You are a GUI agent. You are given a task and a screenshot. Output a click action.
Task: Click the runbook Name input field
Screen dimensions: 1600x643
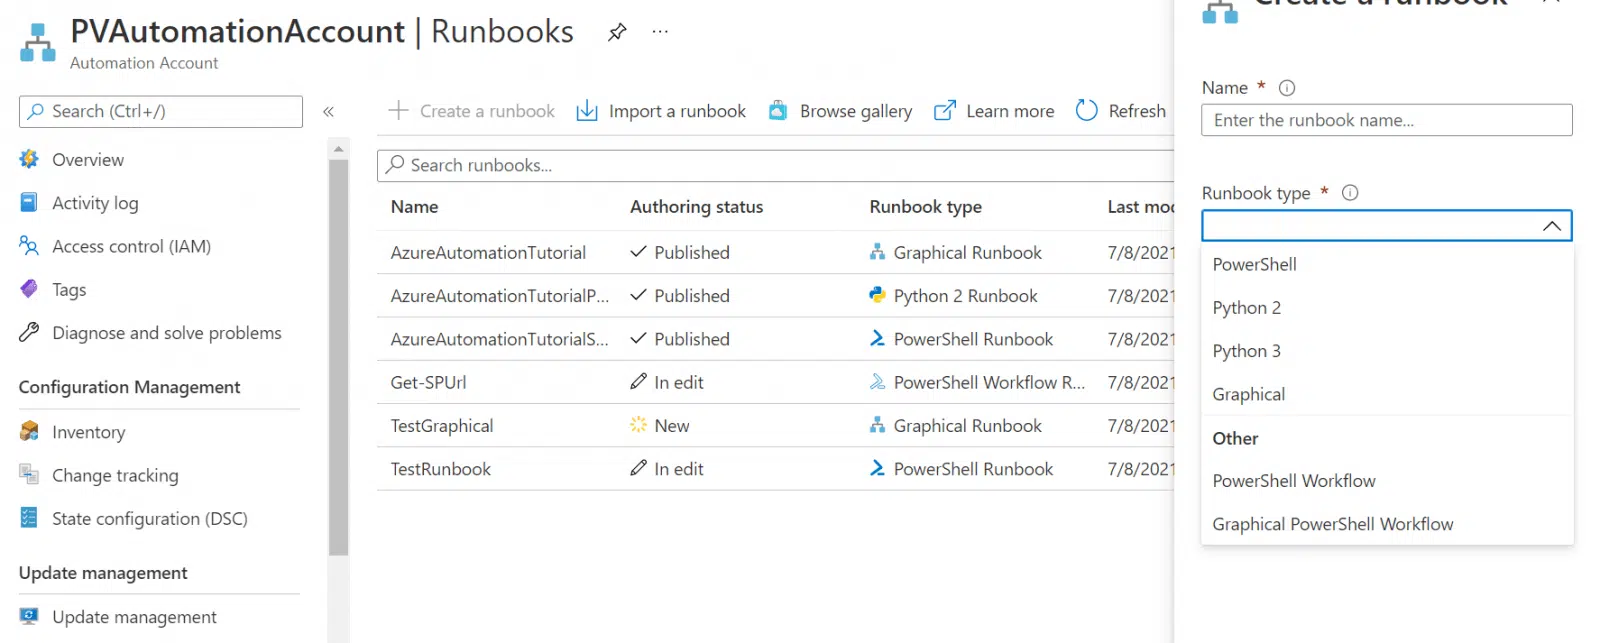tap(1387, 120)
